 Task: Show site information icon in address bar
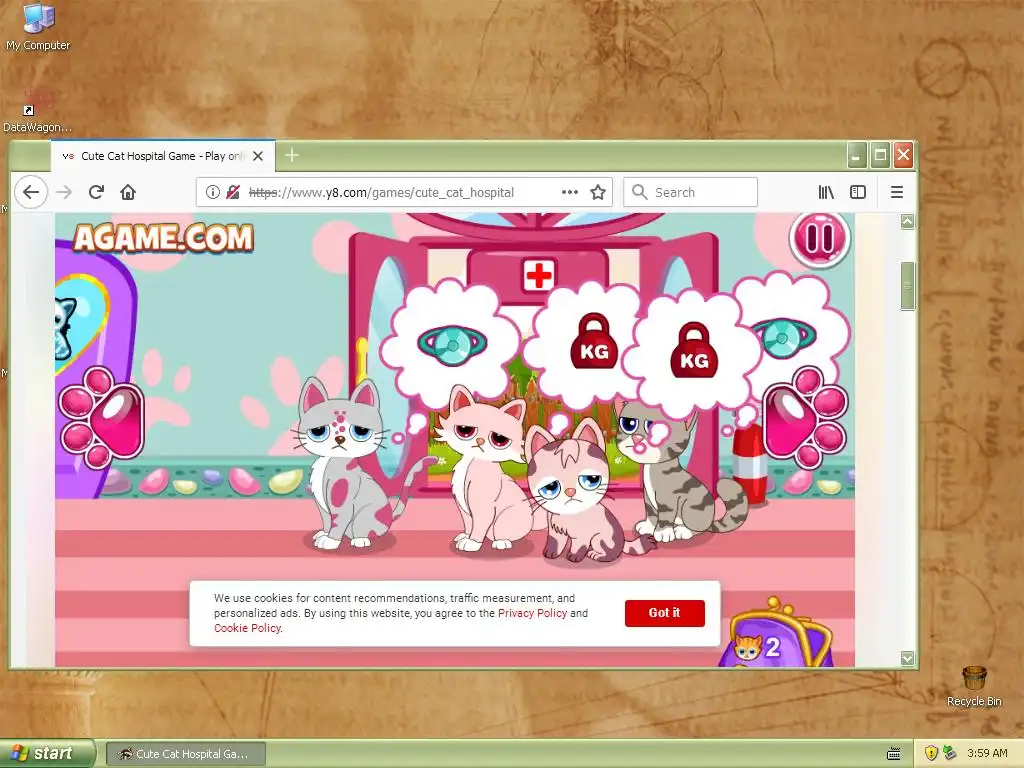[213, 192]
